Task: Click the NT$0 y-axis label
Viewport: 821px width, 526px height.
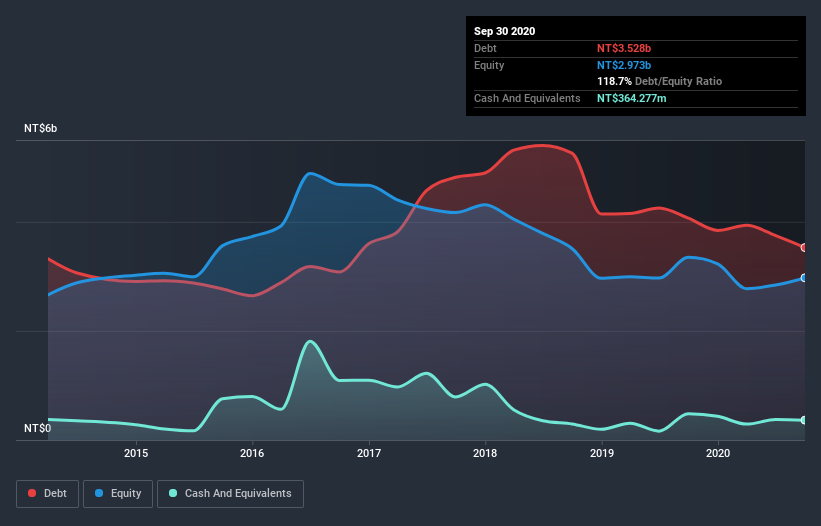Action: [x=37, y=428]
